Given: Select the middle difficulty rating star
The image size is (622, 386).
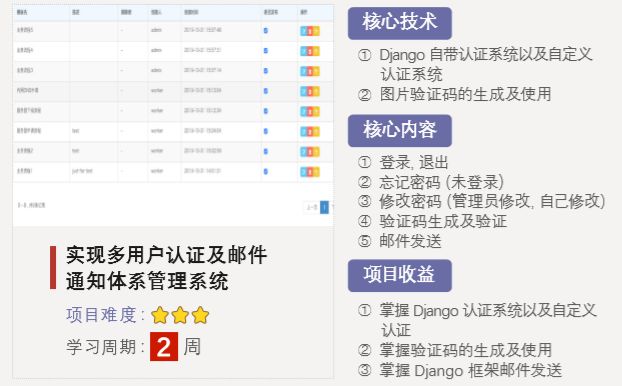Looking at the screenshot, I should [x=180, y=315].
